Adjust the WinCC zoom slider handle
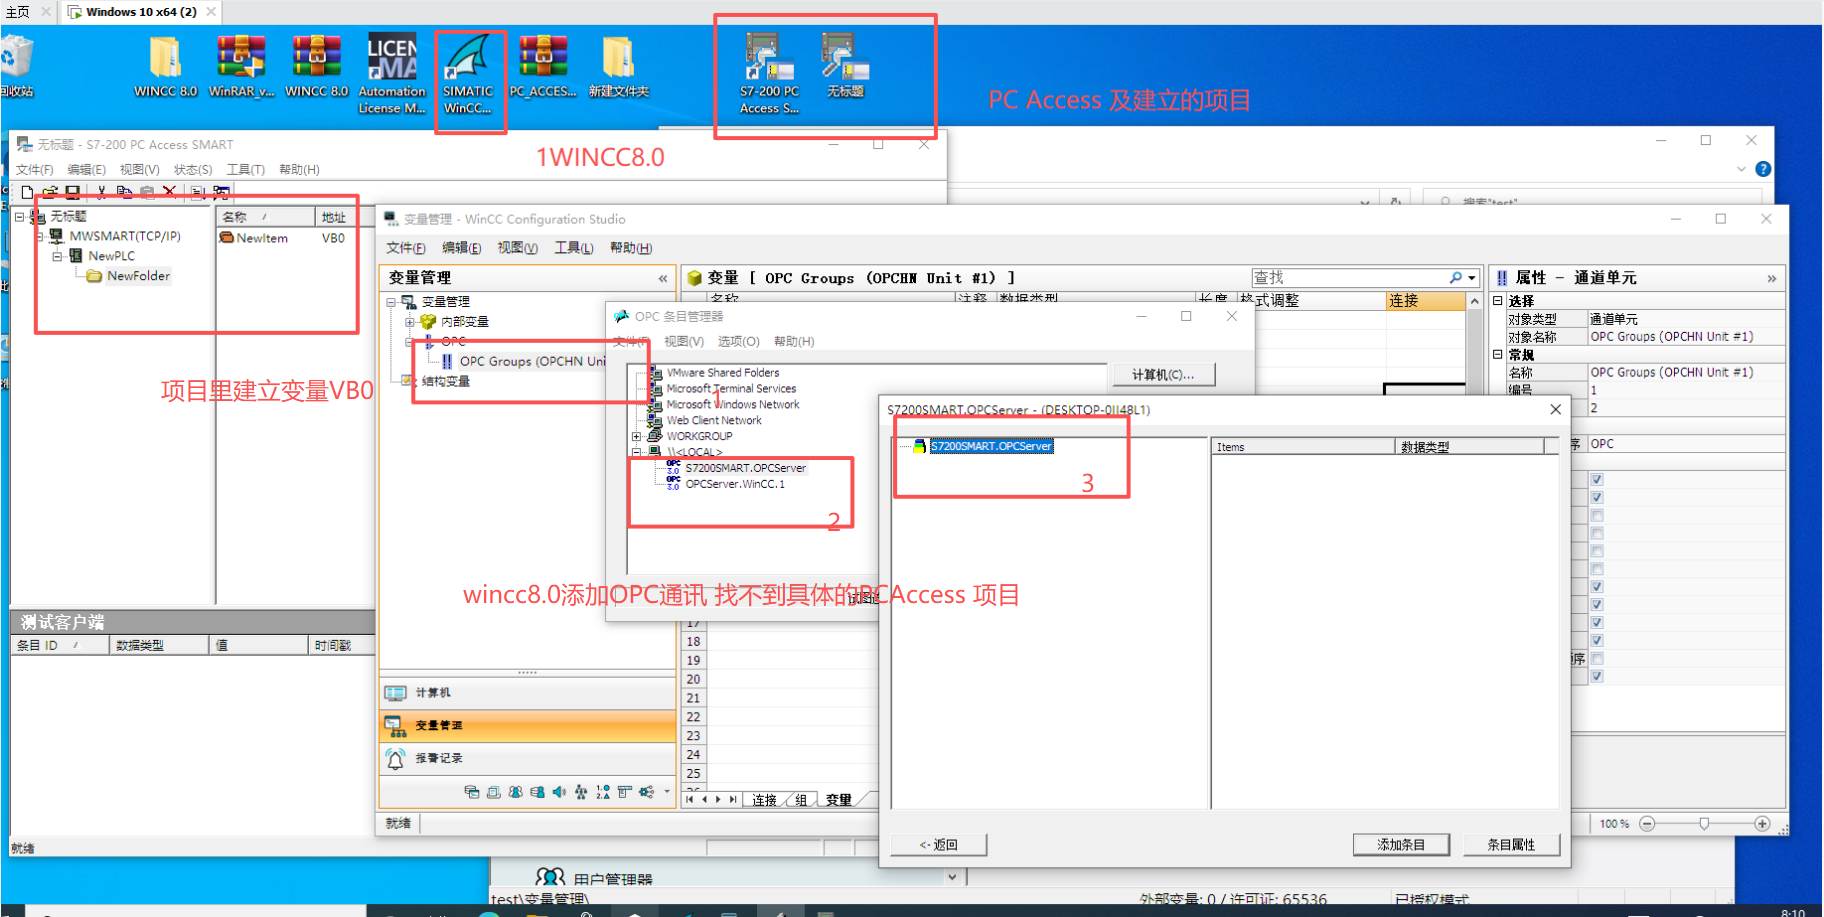This screenshot has width=1824, height=917. pos(1704,823)
